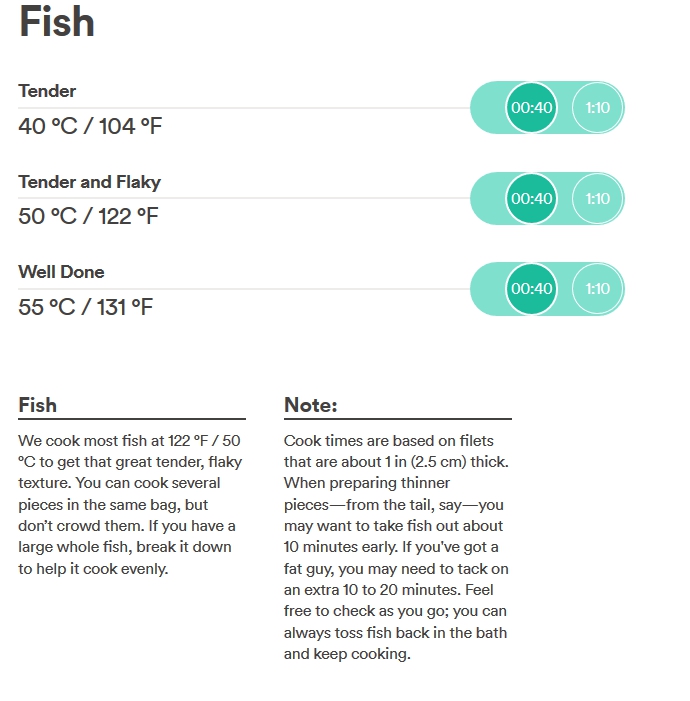
Task: Select the 00:40 time for Tender
Action: [531, 108]
